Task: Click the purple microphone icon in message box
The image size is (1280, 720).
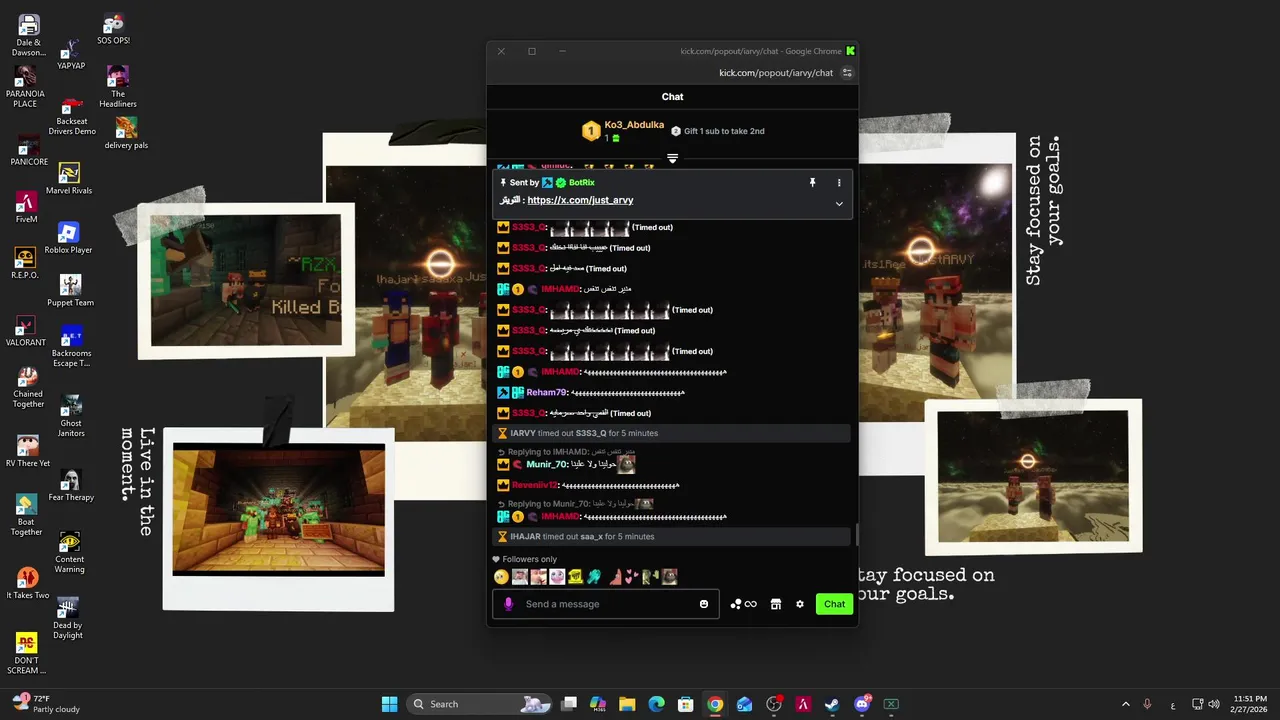Action: tap(508, 604)
